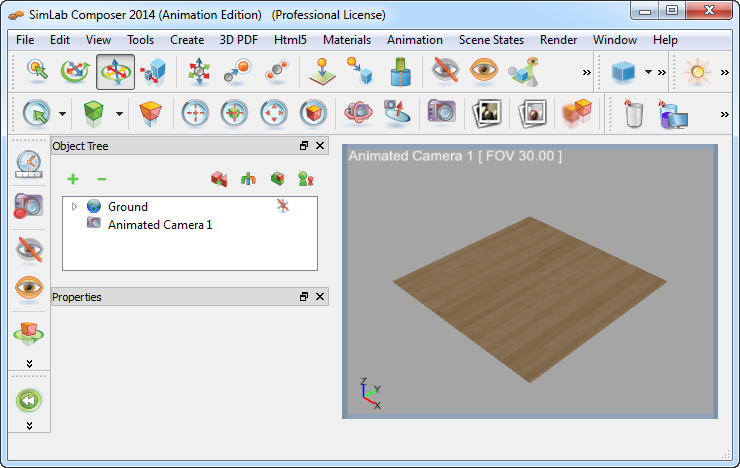Toggle the crossed-out eye hide icon in top toolbar
The width and height of the screenshot is (740, 468).
click(x=445, y=70)
